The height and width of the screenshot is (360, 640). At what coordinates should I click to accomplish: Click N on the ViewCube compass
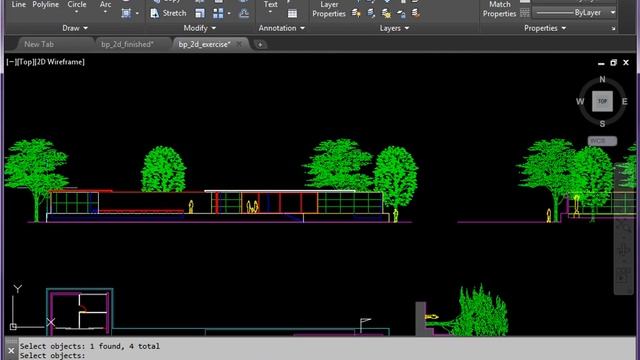602,79
